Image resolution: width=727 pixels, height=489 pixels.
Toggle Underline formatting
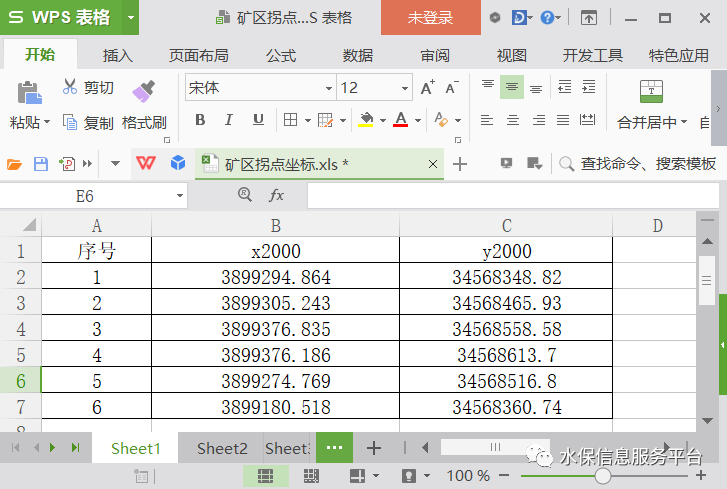click(x=258, y=120)
